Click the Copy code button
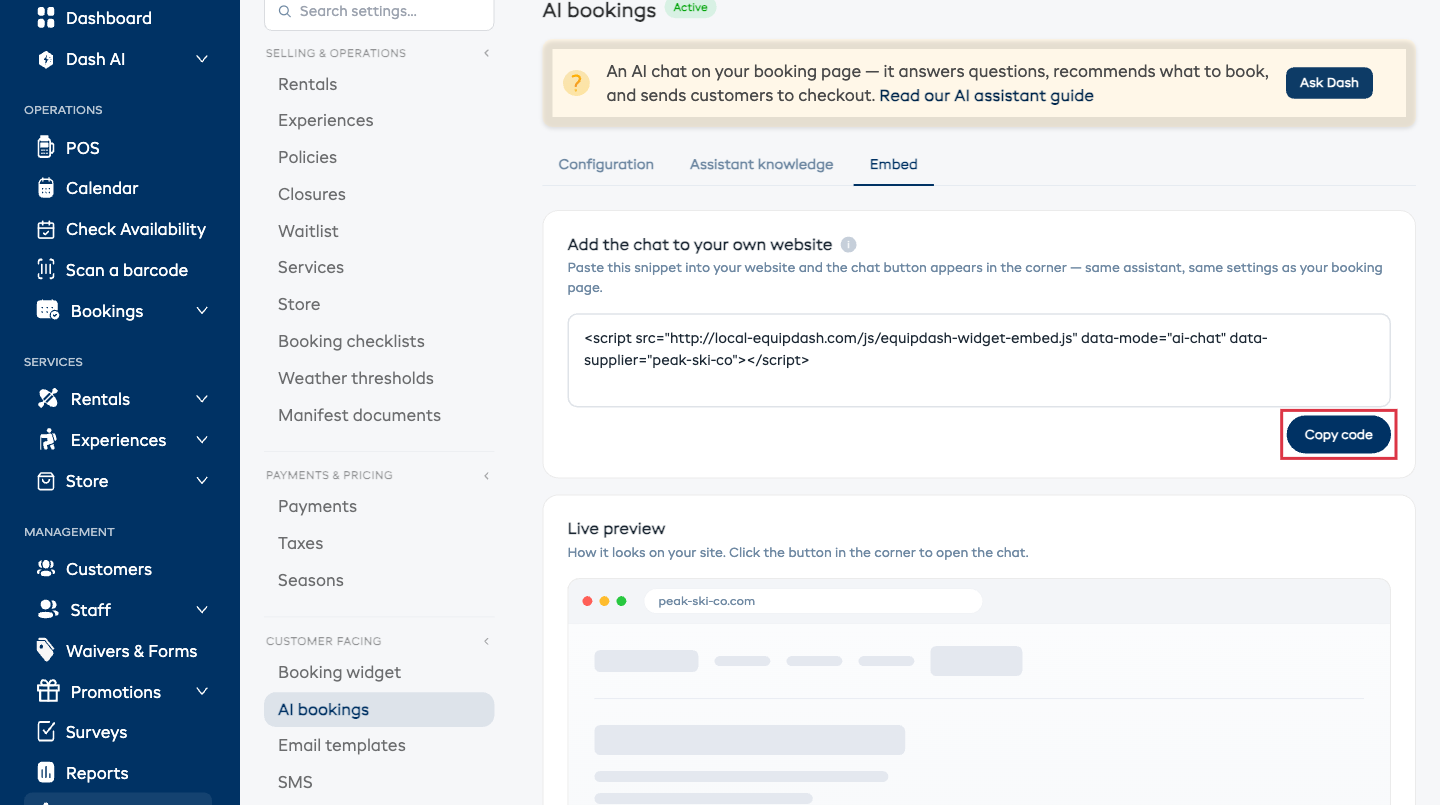Viewport: 1440px width, 805px height. coord(1338,435)
